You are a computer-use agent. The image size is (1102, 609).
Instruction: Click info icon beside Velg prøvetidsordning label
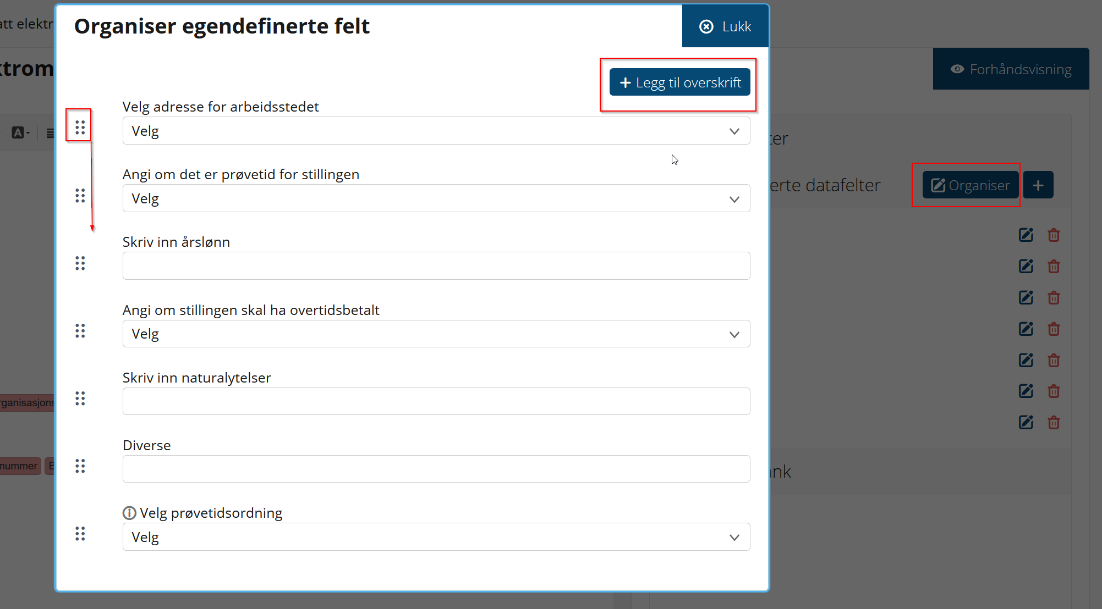[129, 513]
